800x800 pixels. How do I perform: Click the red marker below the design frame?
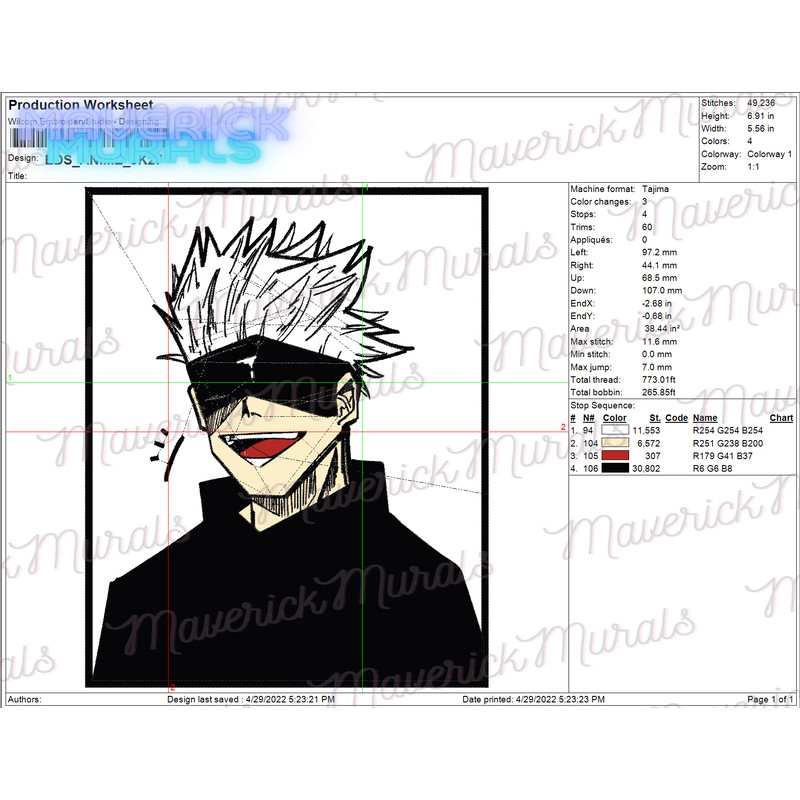click(174, 687)
